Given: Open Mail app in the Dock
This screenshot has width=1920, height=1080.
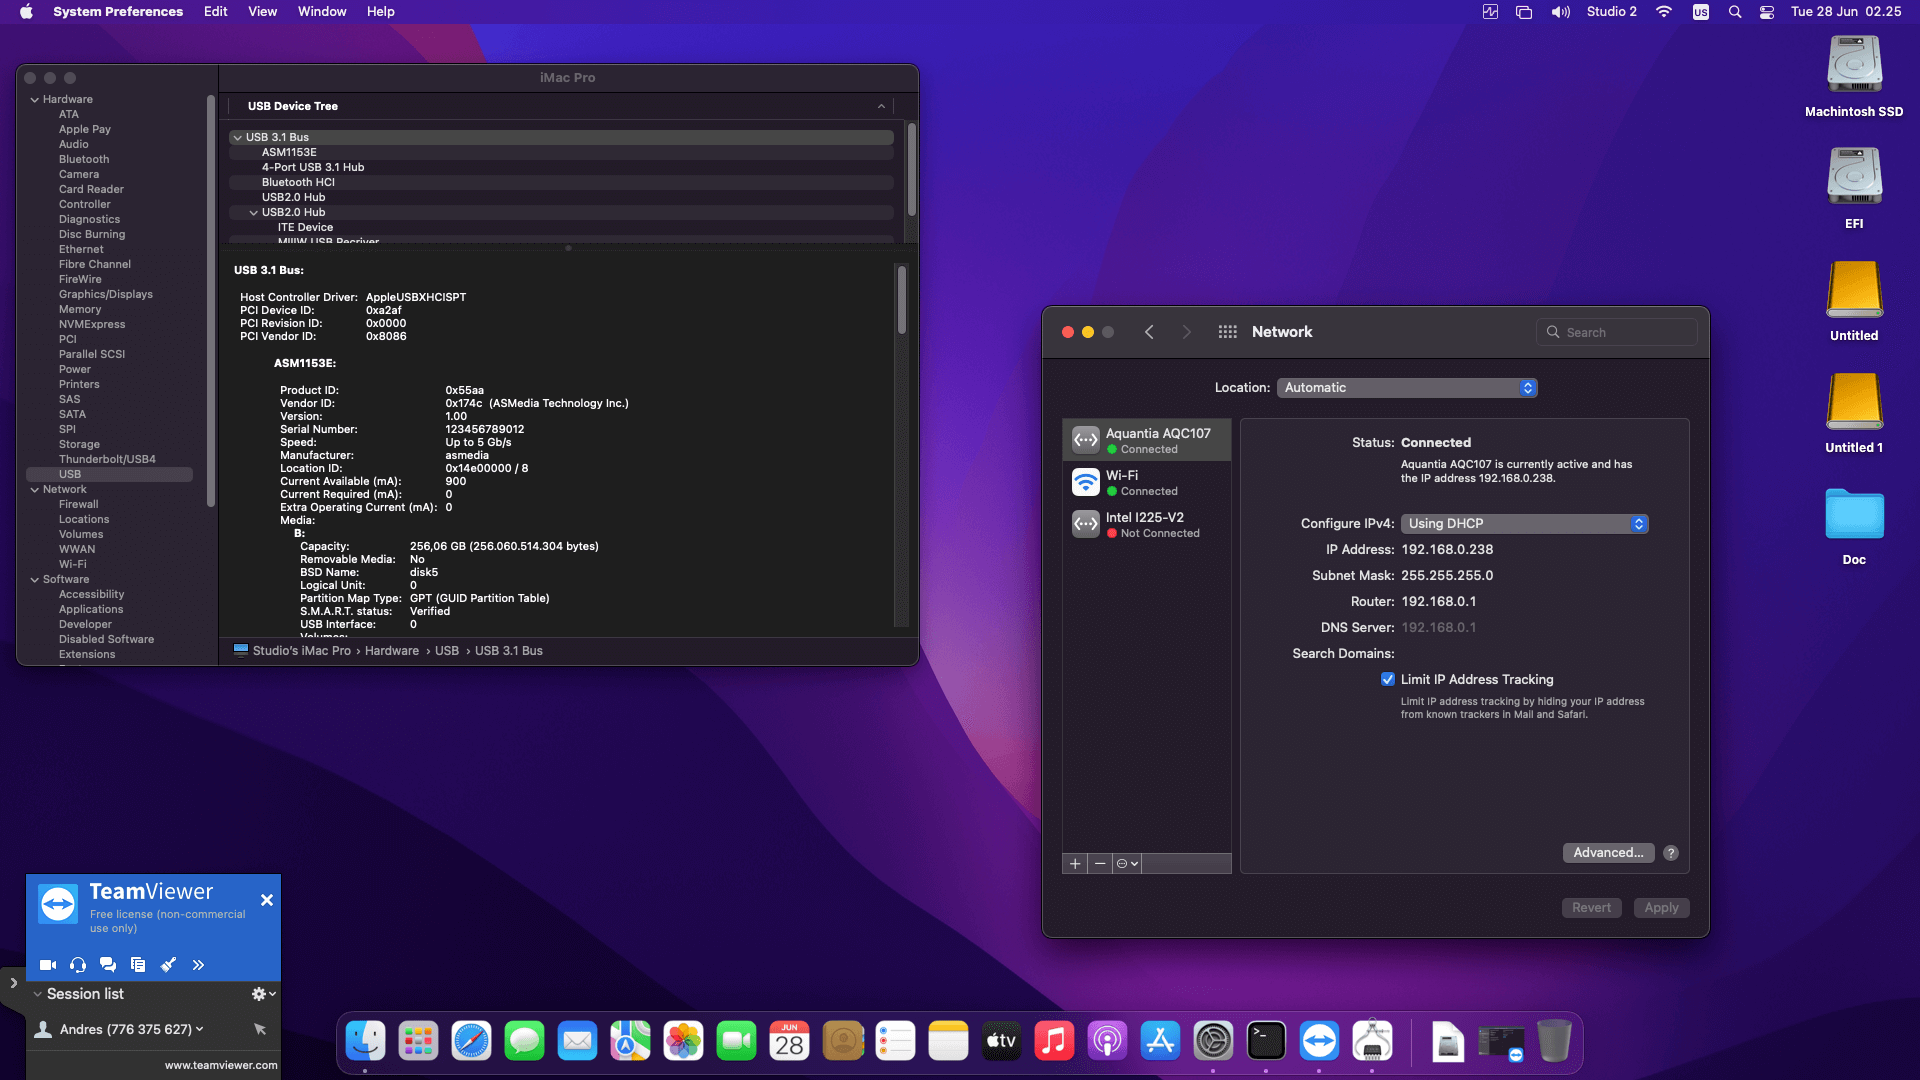Looking at the screenshot, I should (577, 1042).
